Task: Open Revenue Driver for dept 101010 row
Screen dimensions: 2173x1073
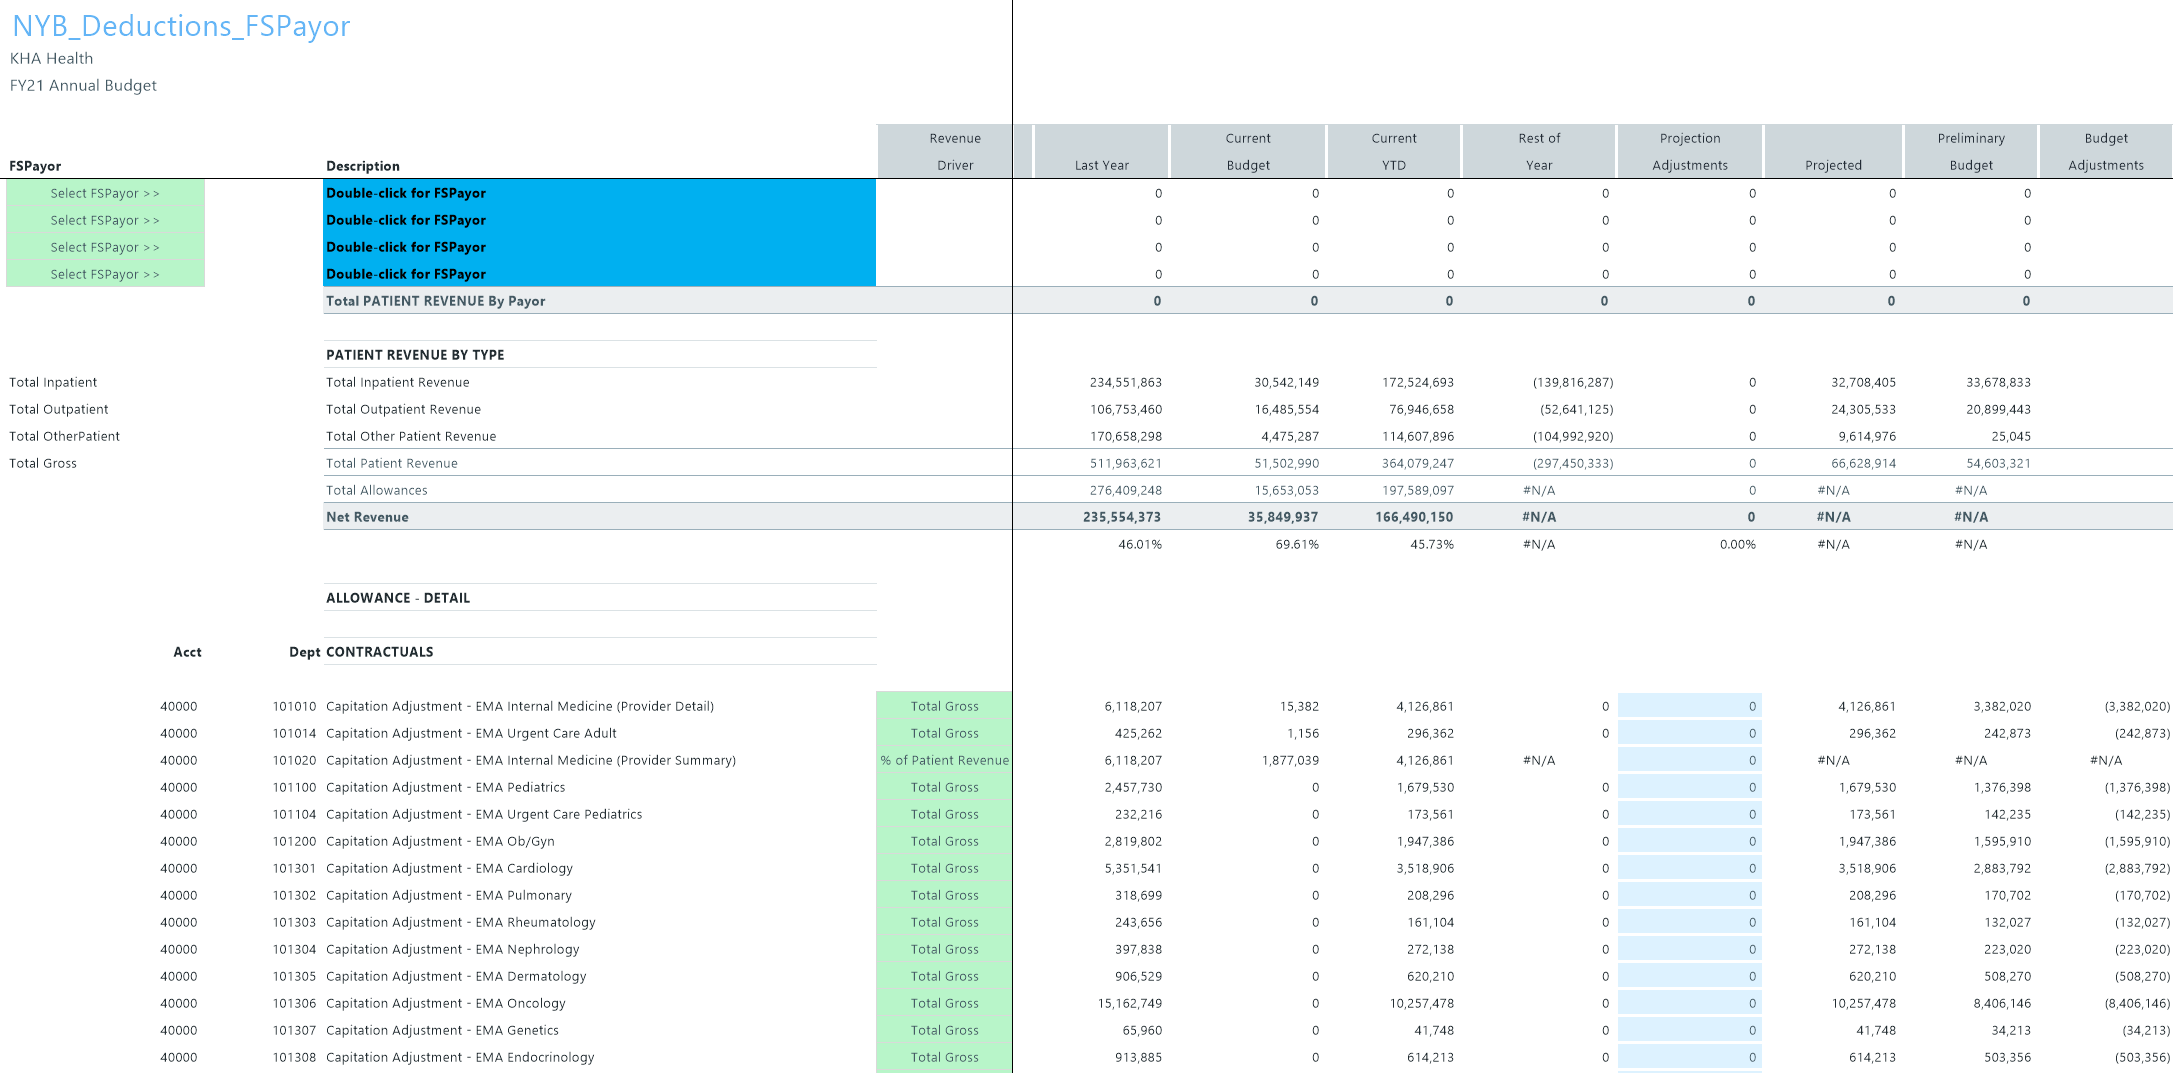Action: tap(944, 706)
